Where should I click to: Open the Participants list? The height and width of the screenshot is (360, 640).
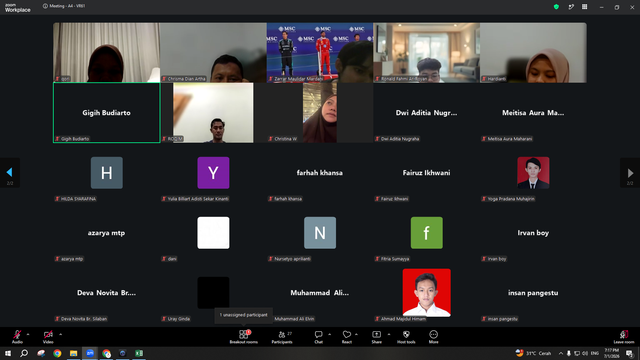pos(282,337)
